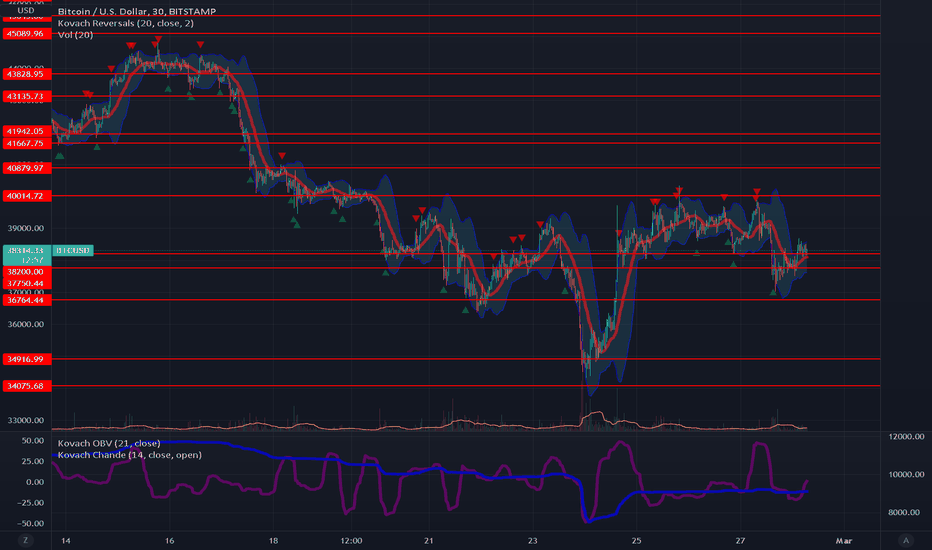Click the Mar label on the time axis
Viewport: 932px width, 550px height.
coord(844,540)
